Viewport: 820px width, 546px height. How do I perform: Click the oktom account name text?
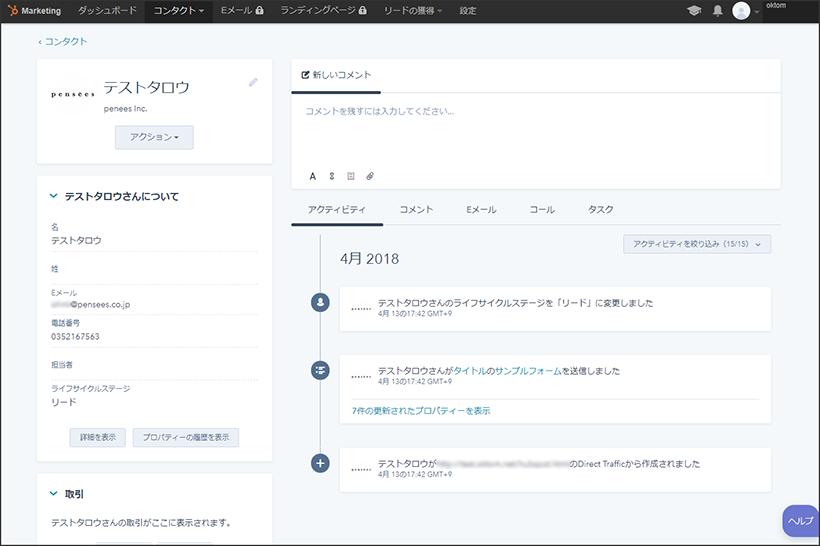pyautogui.click(x=776, y=5)
